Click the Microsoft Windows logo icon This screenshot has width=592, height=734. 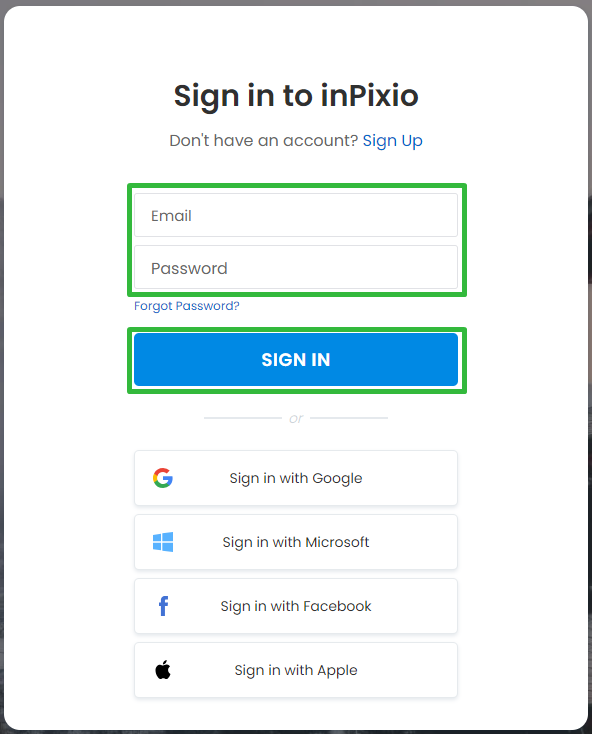163,542
